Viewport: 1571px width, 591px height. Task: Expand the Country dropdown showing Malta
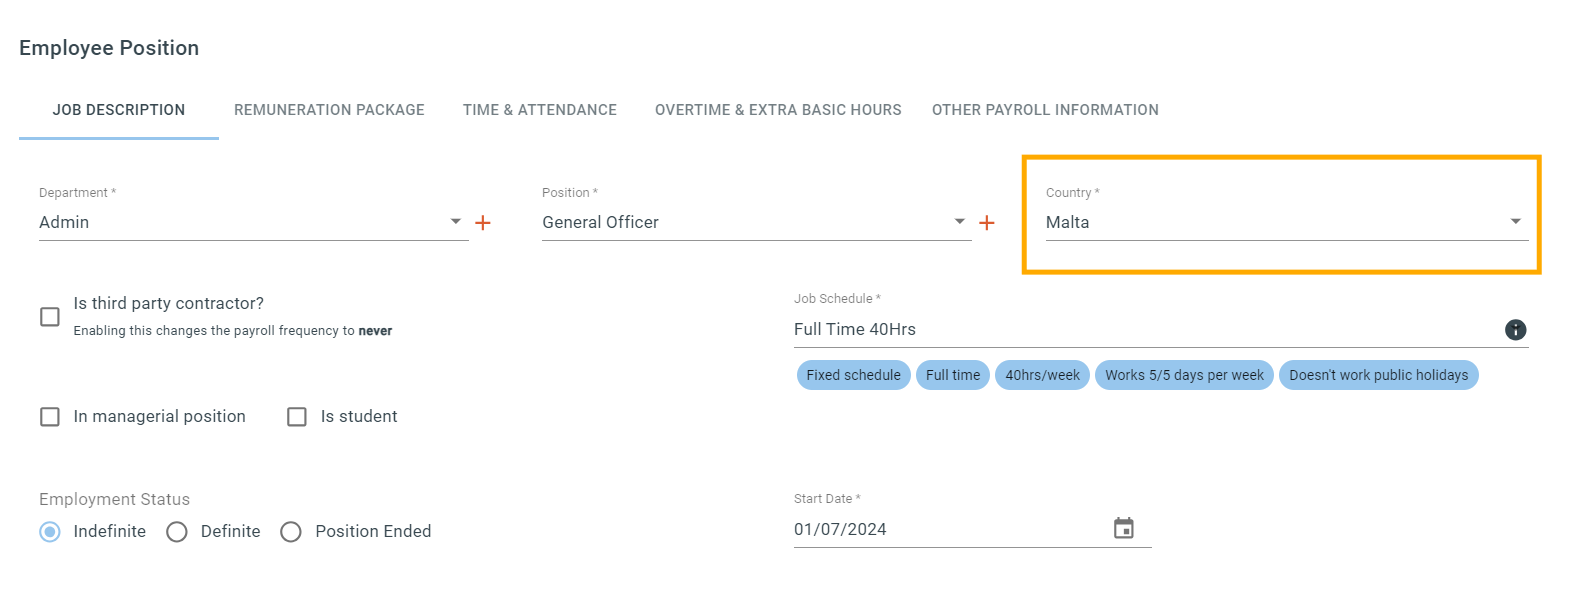pyautogui.click(x=1516, y=222)
